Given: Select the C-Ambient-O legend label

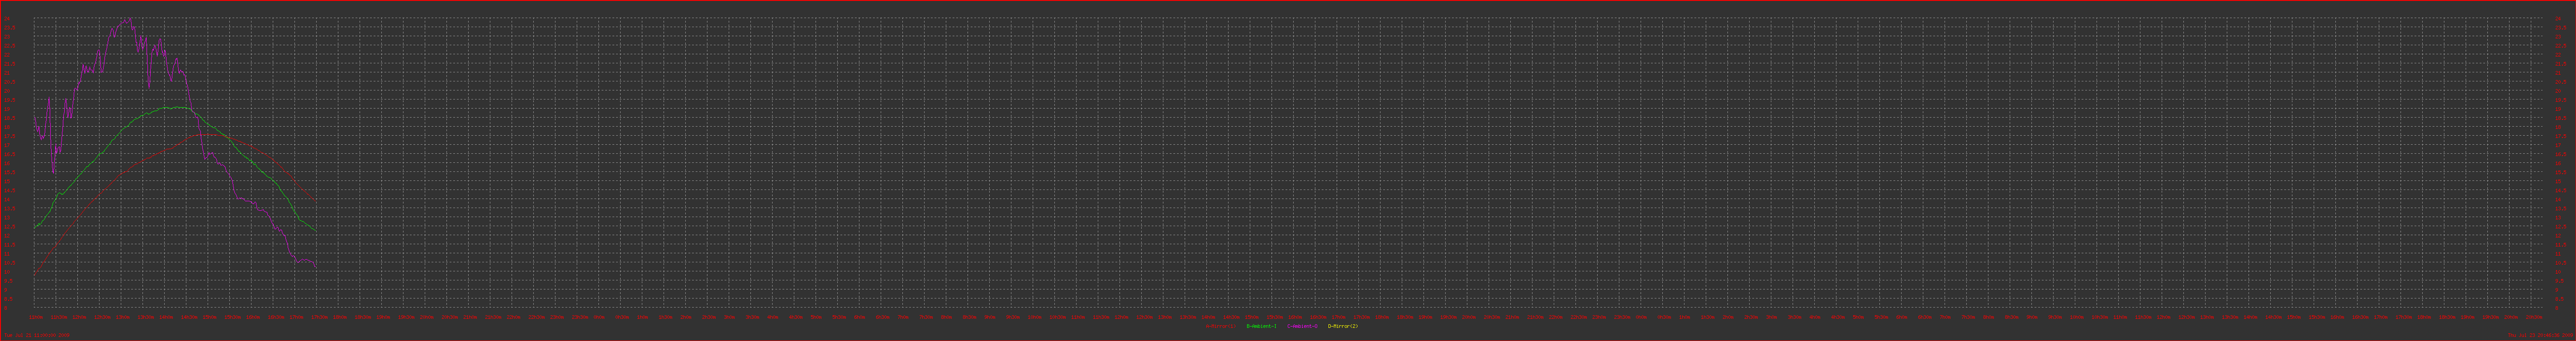Looking at the screenshot, I should pyautogui.click(x=1303, y=326).
